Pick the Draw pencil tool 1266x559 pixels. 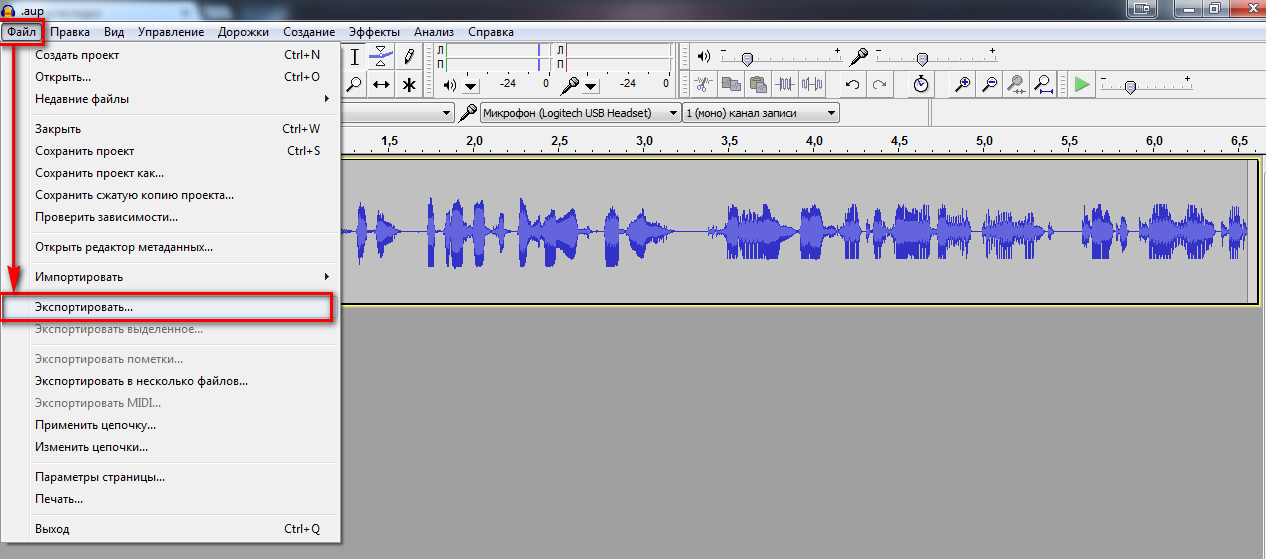click(x=409, y=55)
